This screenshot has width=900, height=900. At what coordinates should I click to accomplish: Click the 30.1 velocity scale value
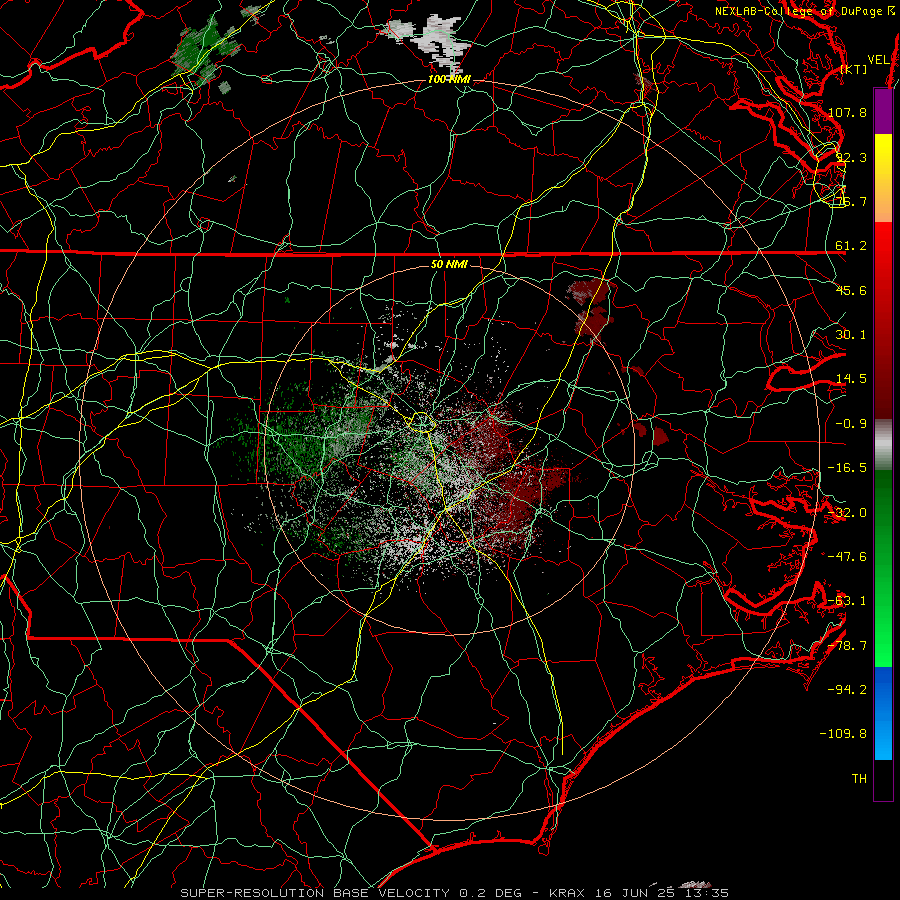pyautogui.click(x=851, y=335)
